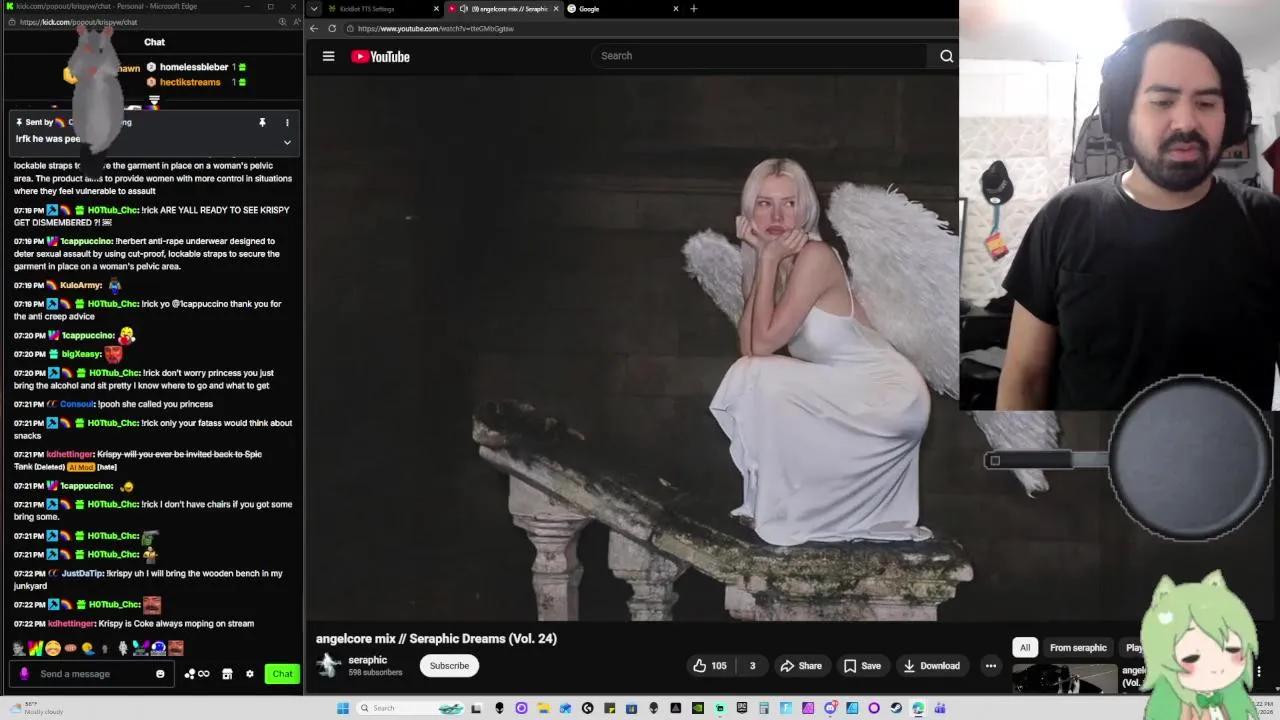Click the YouTube search magnifier button
The image size is (1280, 720).
(x=946, y=56)
